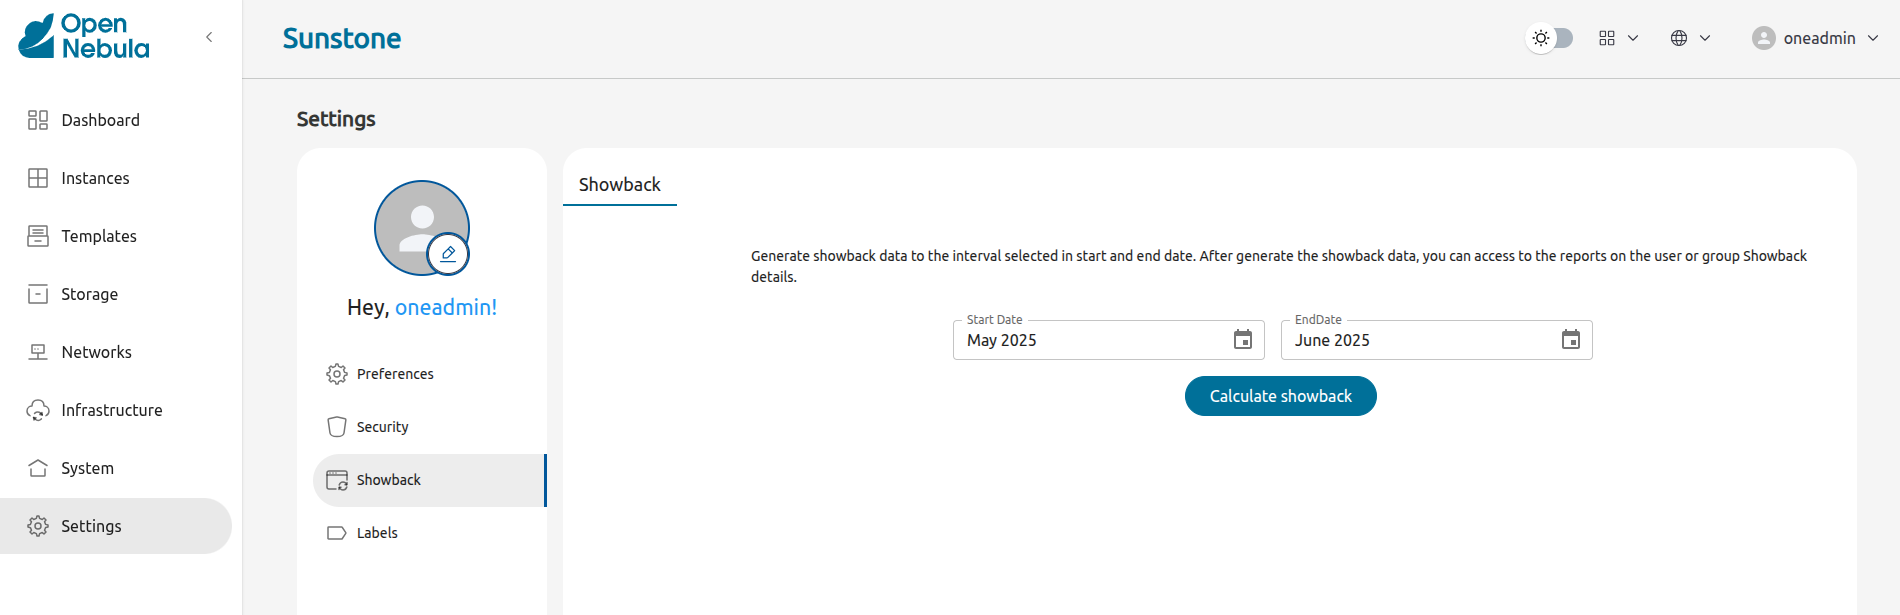This screenshot has width=1900, height=615.
Task: Toggle the light/dark theme switch
Action: tap(1550, 38)
